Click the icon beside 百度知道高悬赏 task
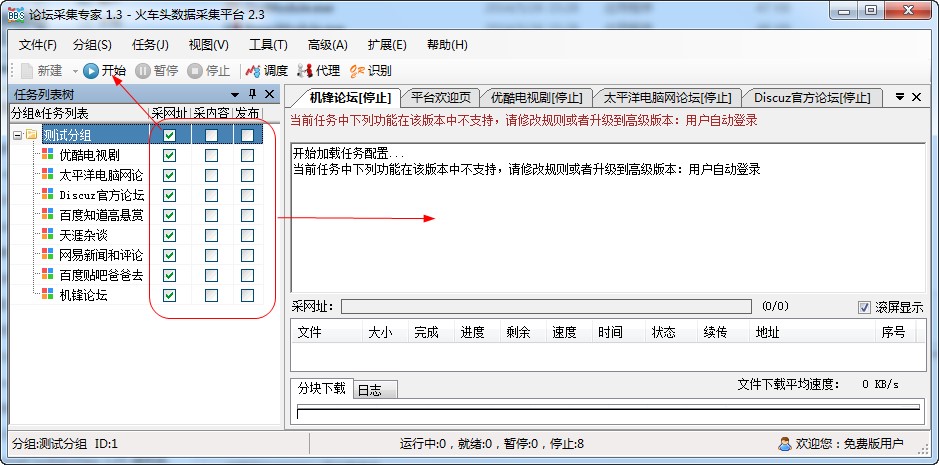This screenshot has height=465, width=939. pyautogui.click(x=47, y=215)
